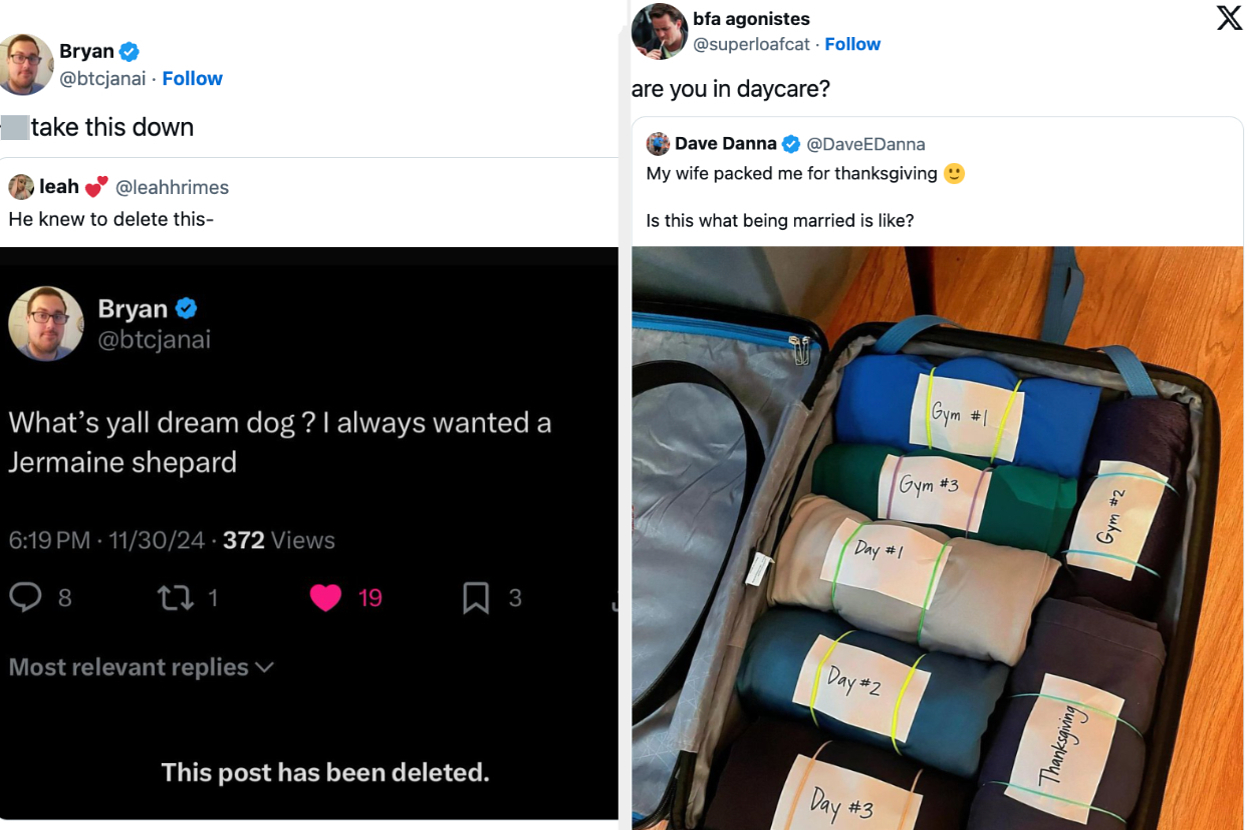Follow bfa agonistes via the Follow link
Screen dimensions: 1250x830
852,43
